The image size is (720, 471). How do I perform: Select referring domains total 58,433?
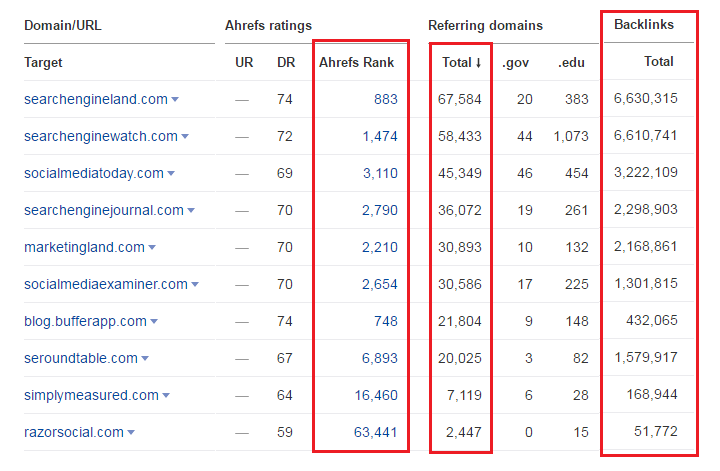[460, 136]
